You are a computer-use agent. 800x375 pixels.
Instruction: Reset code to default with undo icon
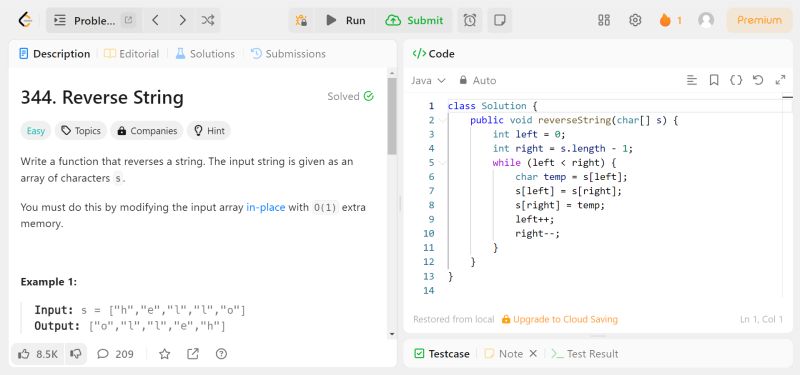pos(758,80)
